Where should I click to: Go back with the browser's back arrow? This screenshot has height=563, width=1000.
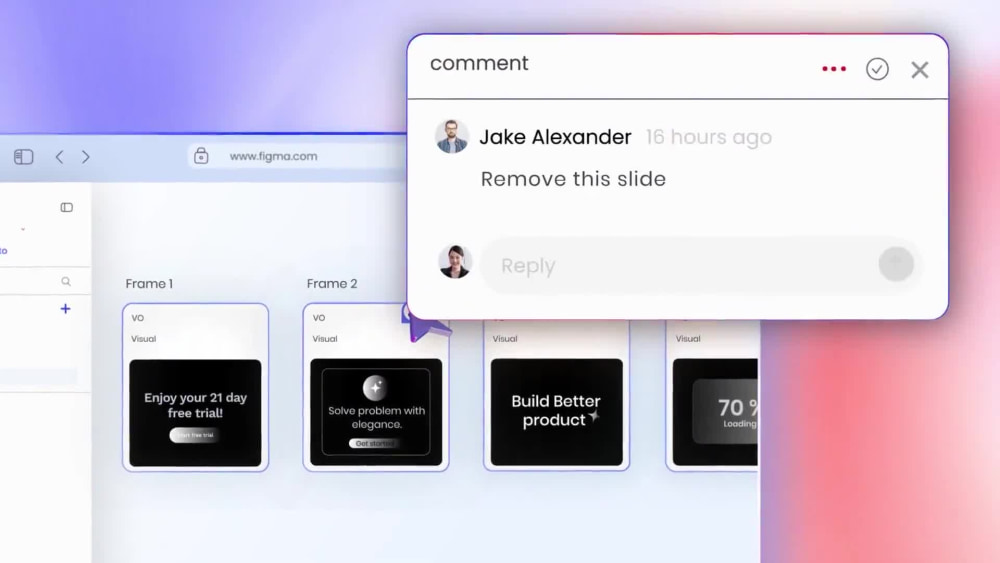pyautogui.click(x=59, y=156)
